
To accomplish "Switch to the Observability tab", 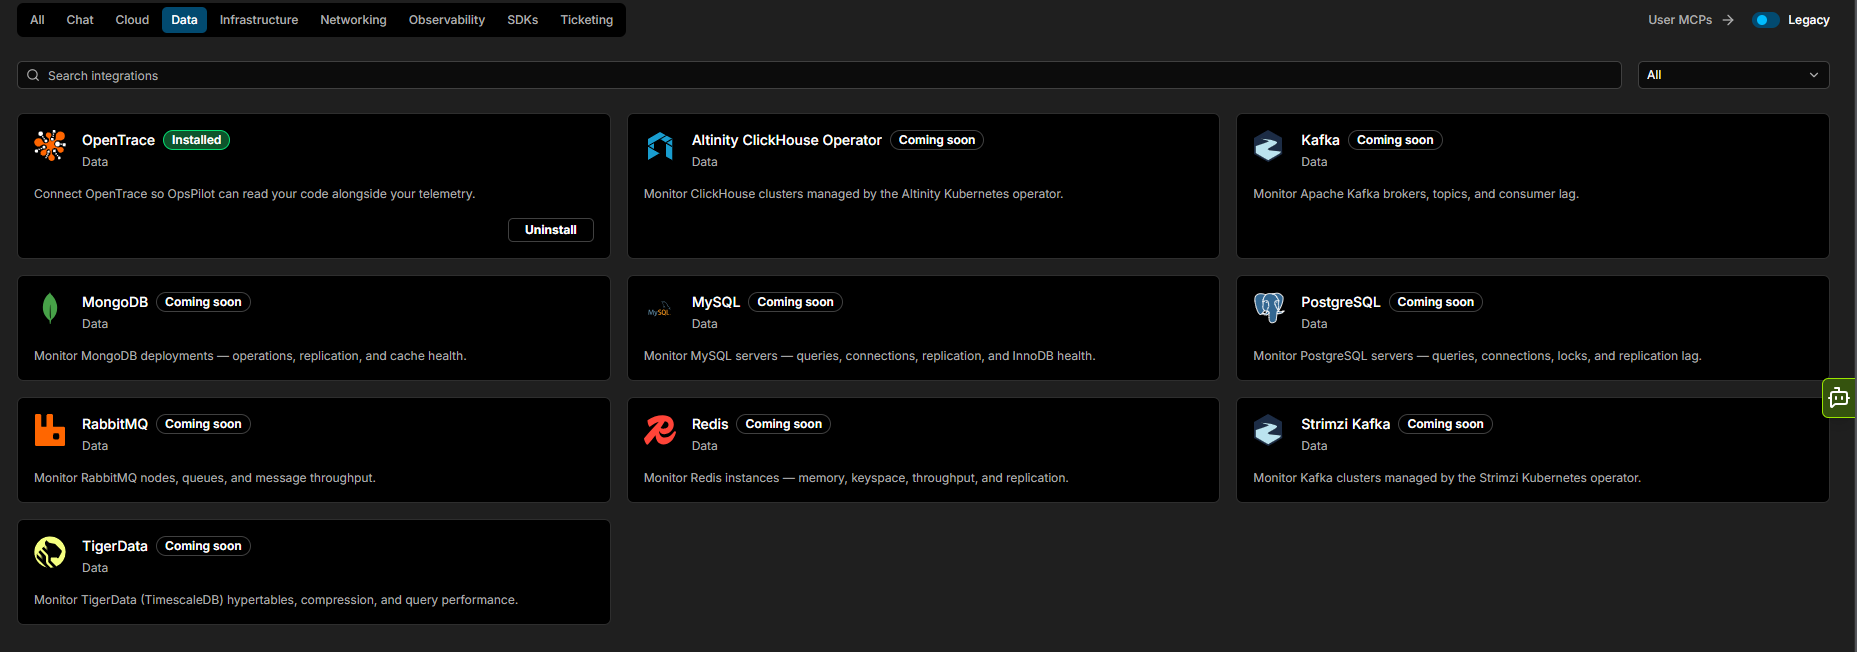I will pos(447,20).
